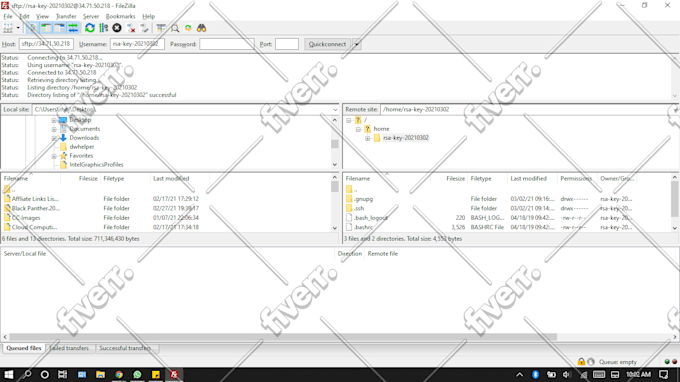Toggle the transfer queue display
Image resolution: width=680 pixels, height=382 pixels.
[73, 28]
